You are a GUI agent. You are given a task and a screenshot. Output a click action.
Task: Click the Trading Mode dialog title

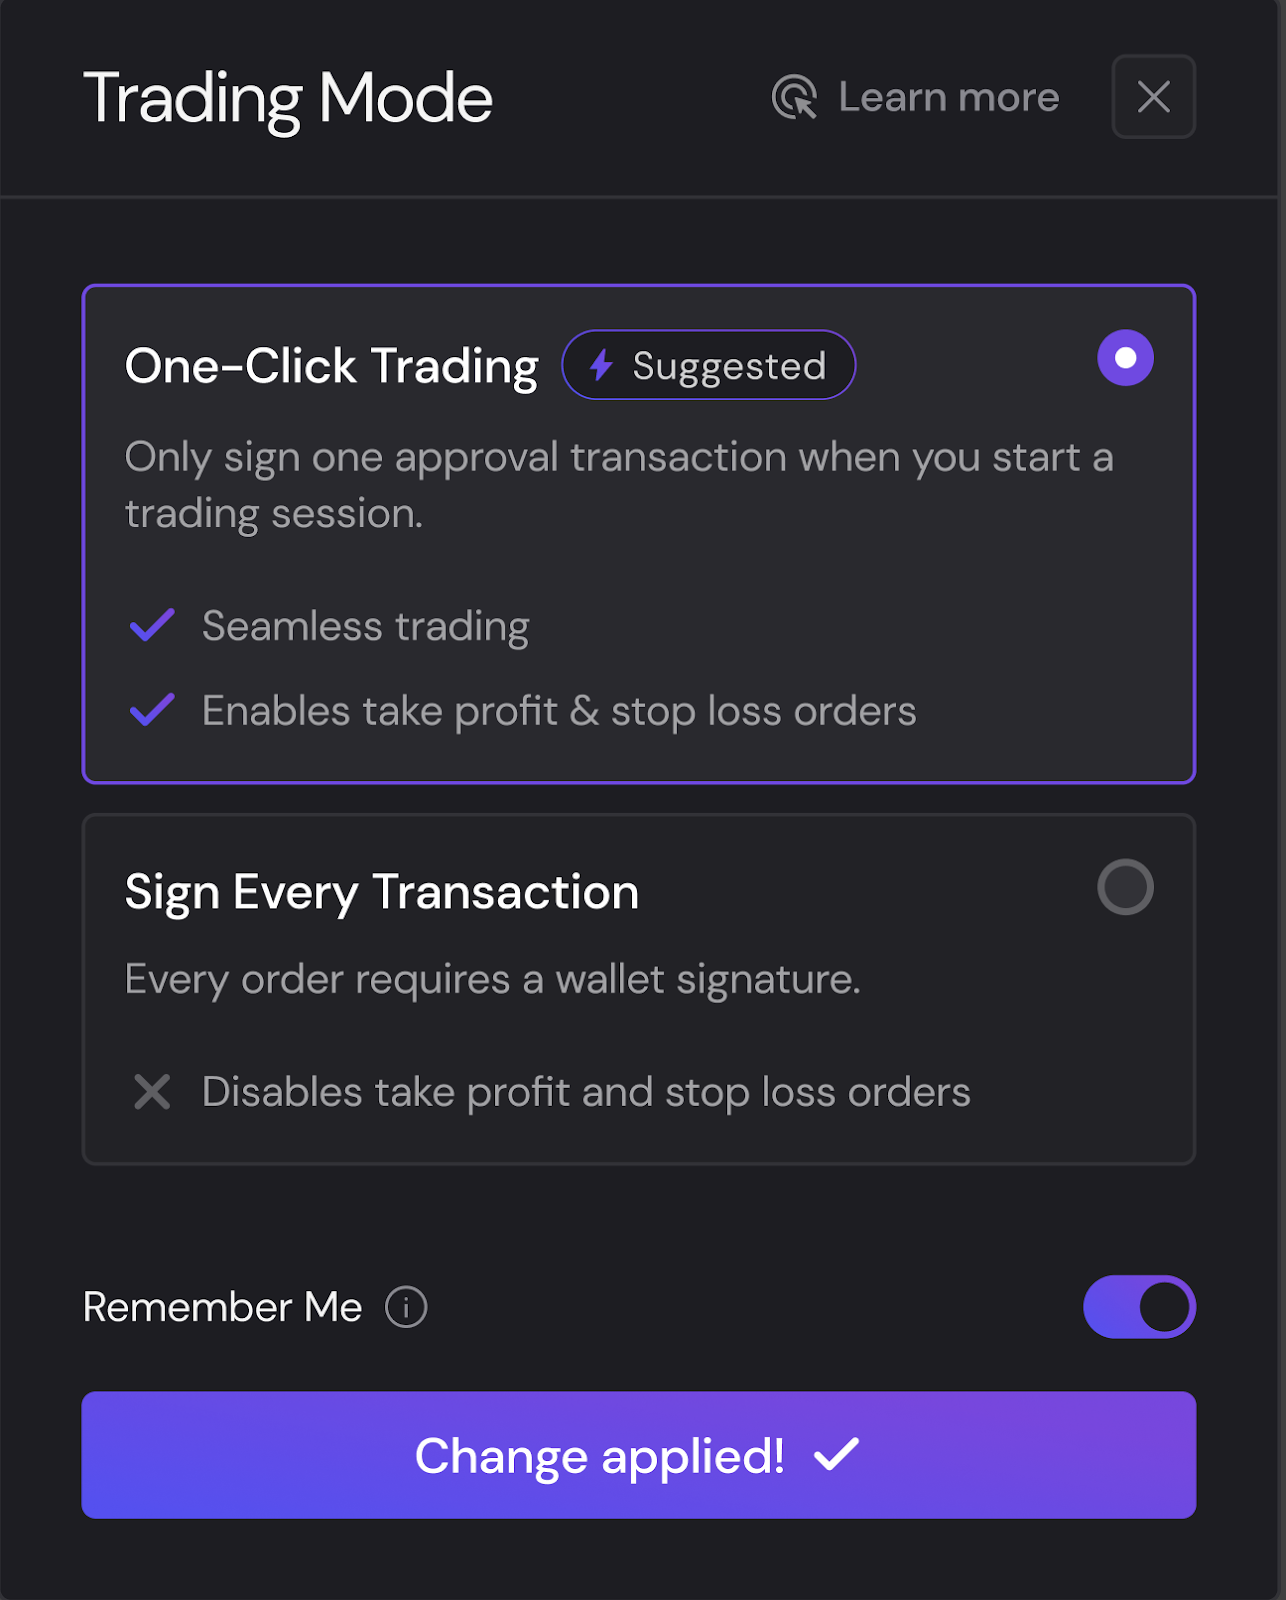coord(288,98)
